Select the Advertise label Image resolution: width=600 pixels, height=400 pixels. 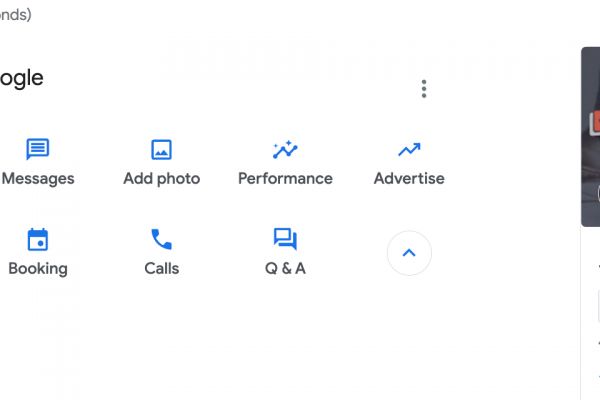click(x=408, y=179)
